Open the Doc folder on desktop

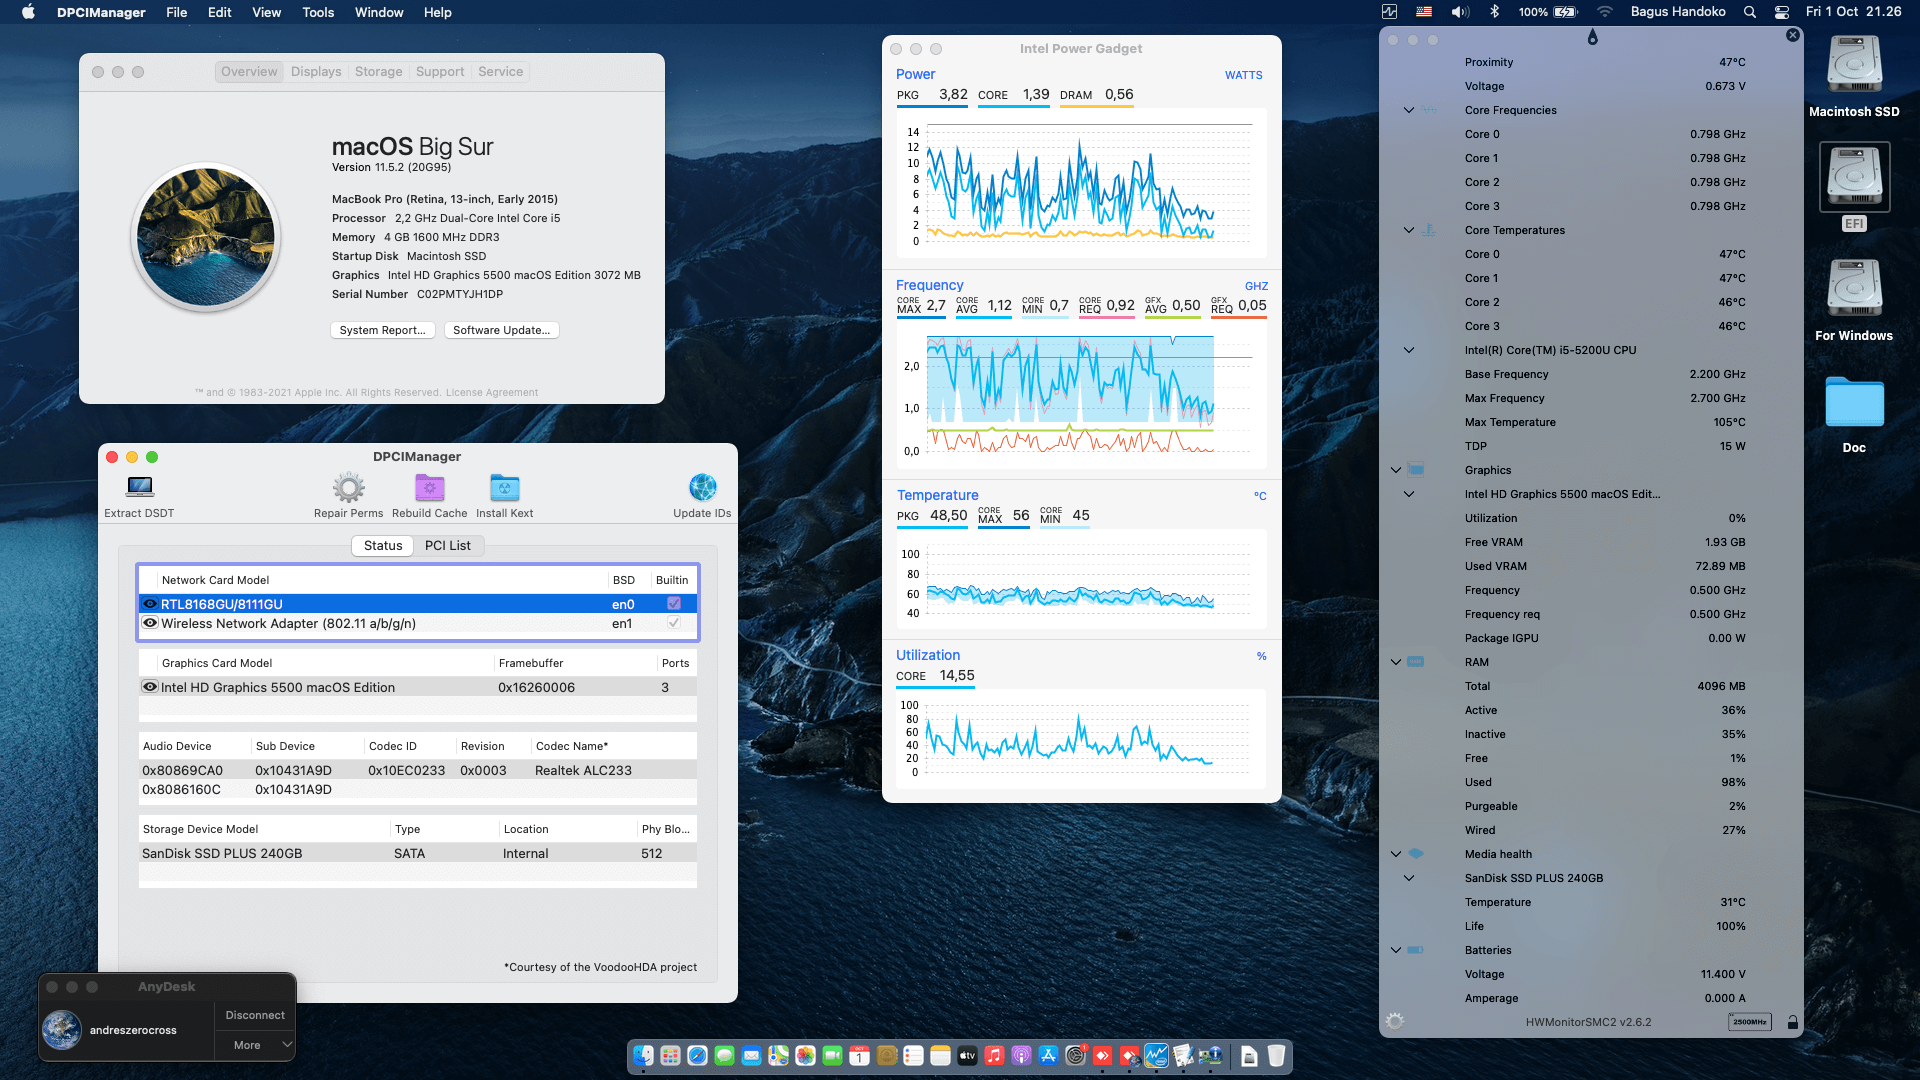[x=1854, y=402]
